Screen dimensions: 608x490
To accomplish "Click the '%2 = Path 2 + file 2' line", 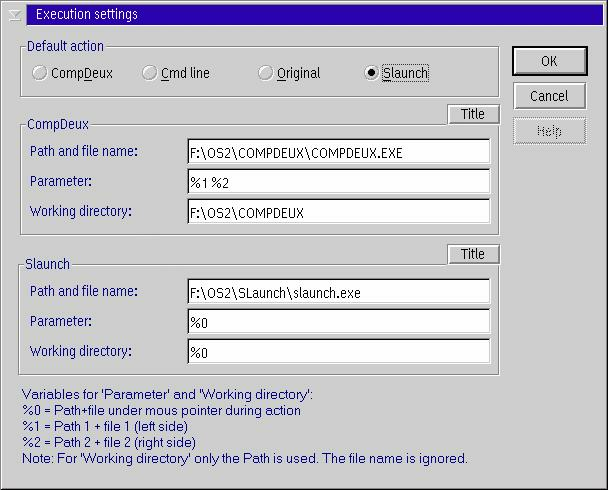I will tap(109, 442).
